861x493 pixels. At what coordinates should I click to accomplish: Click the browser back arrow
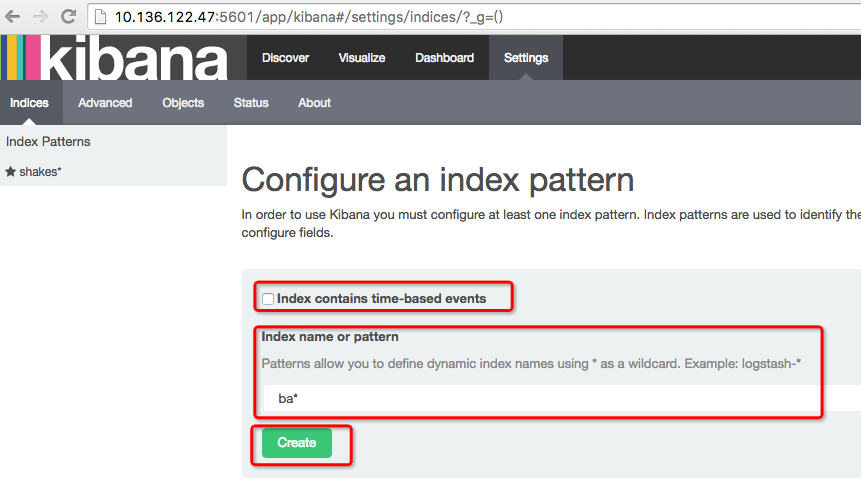pos(14,16)
